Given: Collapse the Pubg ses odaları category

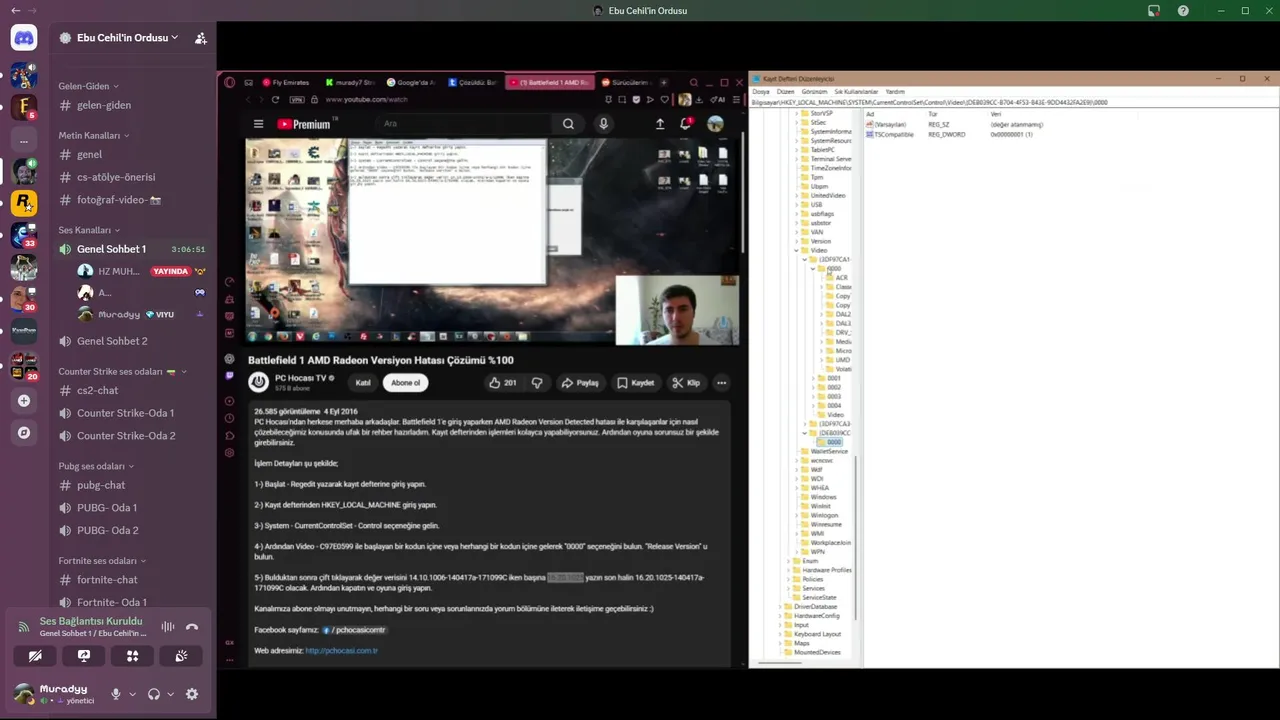Looking at the screenshot, I should tap(96, 466).
